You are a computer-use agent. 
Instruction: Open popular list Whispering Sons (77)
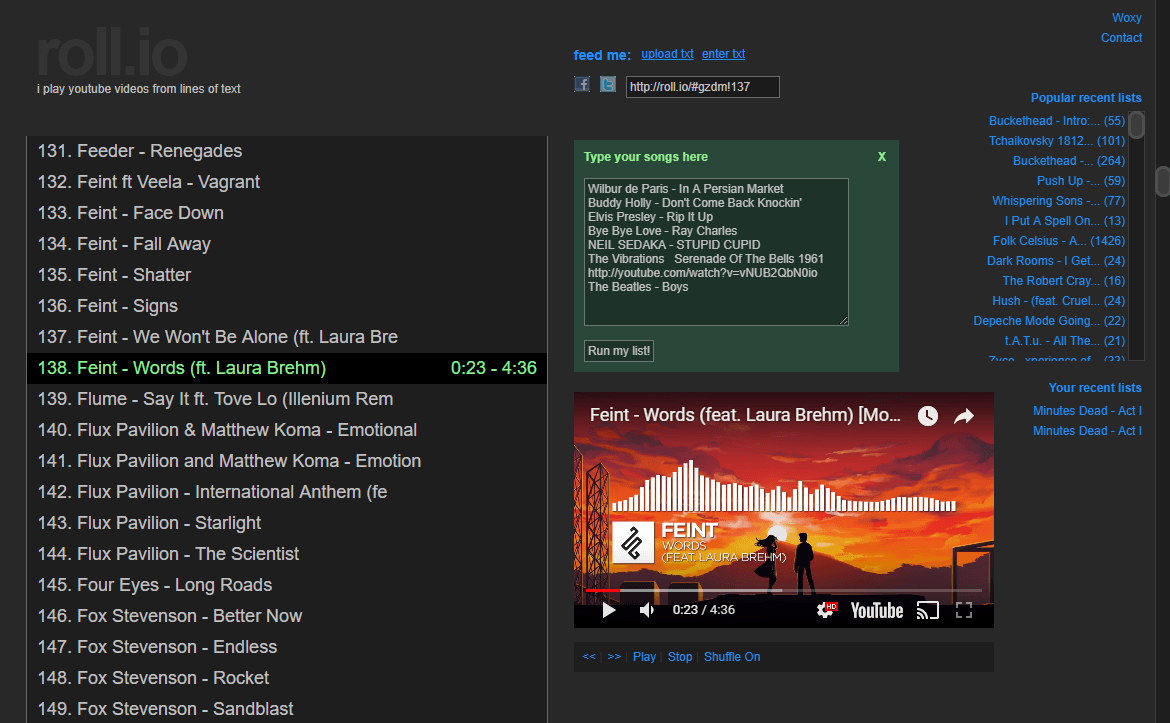(1058, 201)
